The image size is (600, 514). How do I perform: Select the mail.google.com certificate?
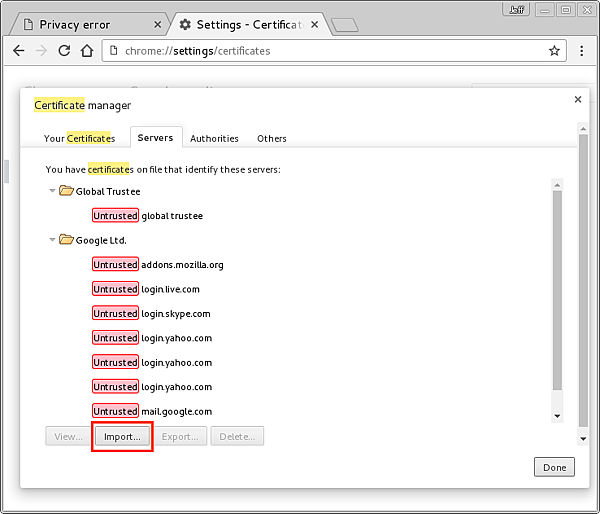(176, 412)
